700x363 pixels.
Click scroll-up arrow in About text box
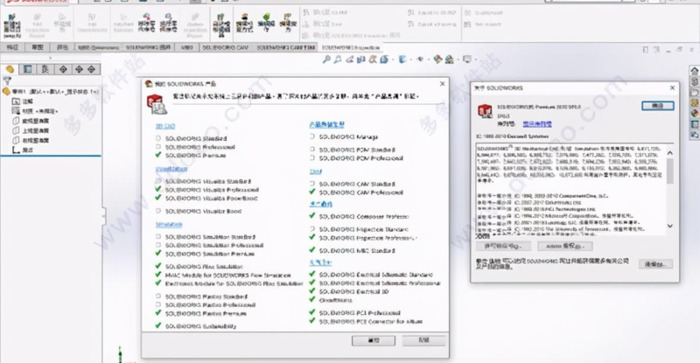[670, 153]
